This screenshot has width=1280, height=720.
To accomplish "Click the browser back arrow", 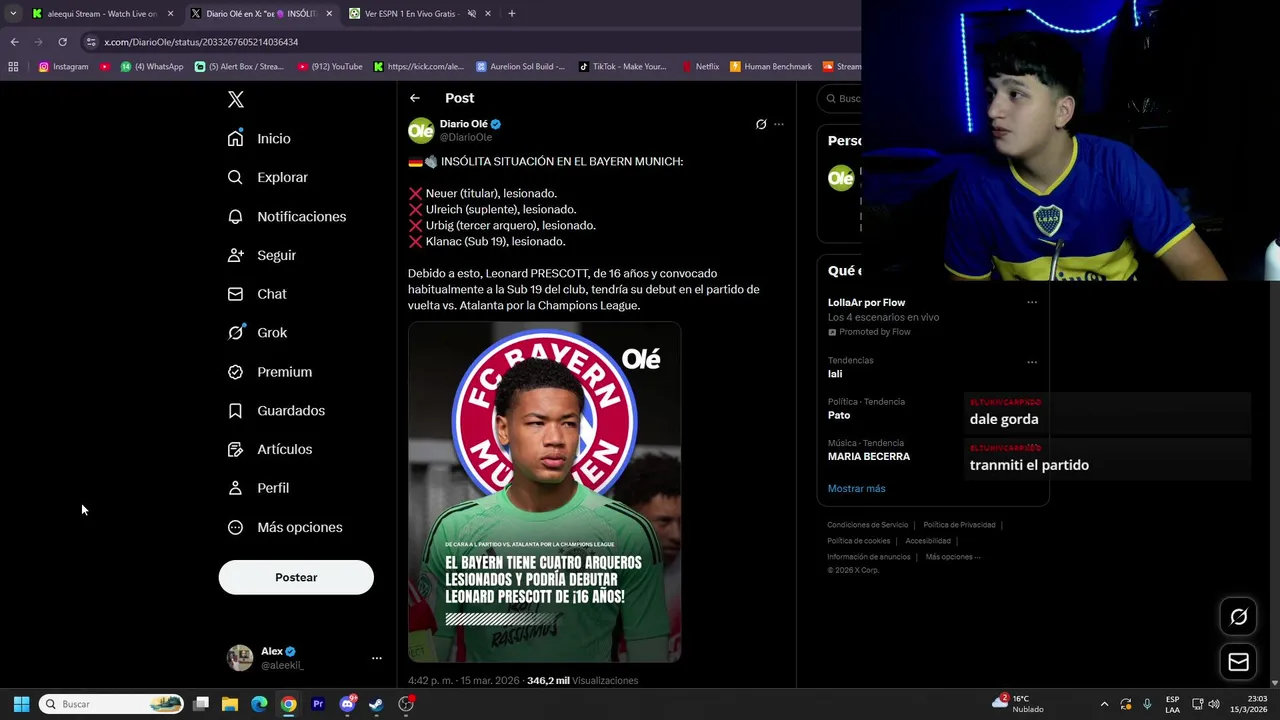I will click(x=14, y=42).
